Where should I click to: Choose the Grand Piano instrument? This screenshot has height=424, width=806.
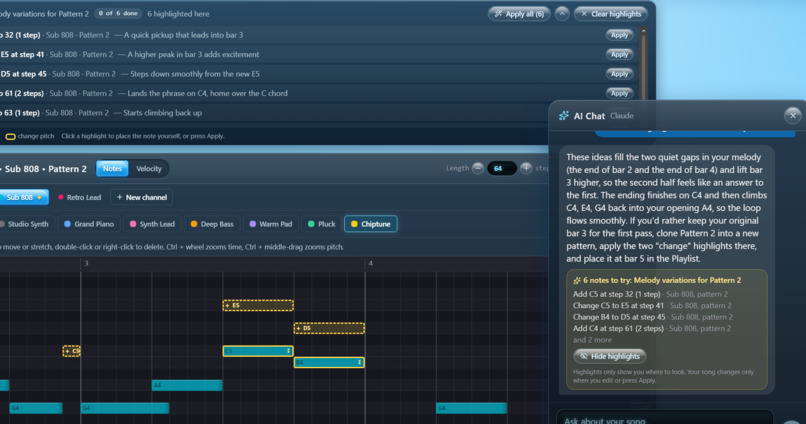[x=89, y=224]
